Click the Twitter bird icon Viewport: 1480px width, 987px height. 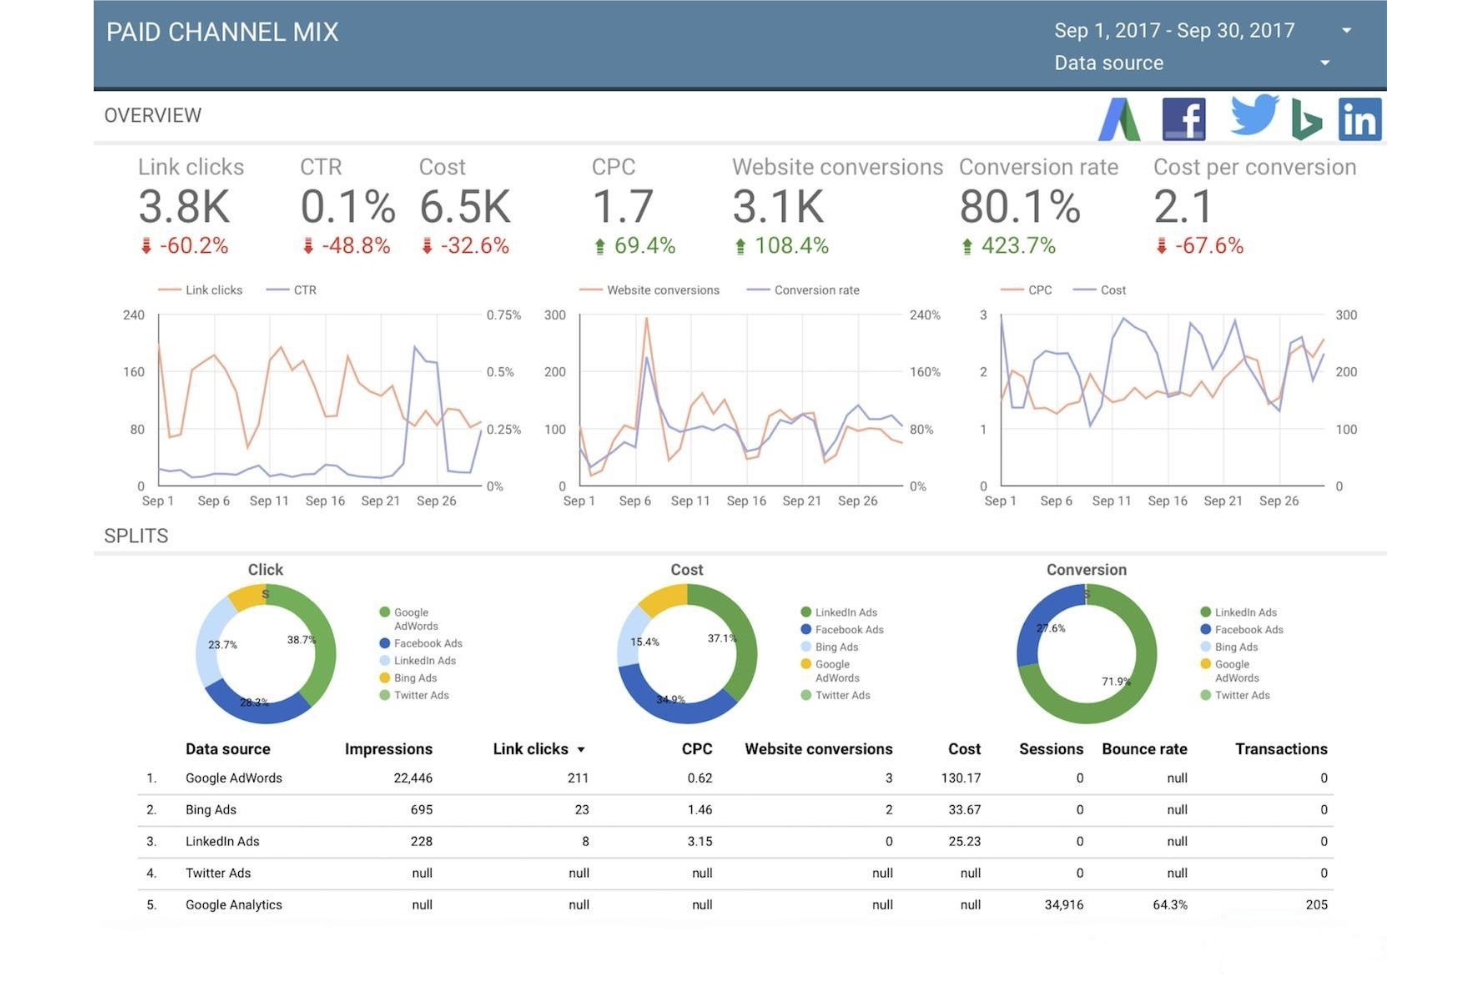(x=1254, y=115)
